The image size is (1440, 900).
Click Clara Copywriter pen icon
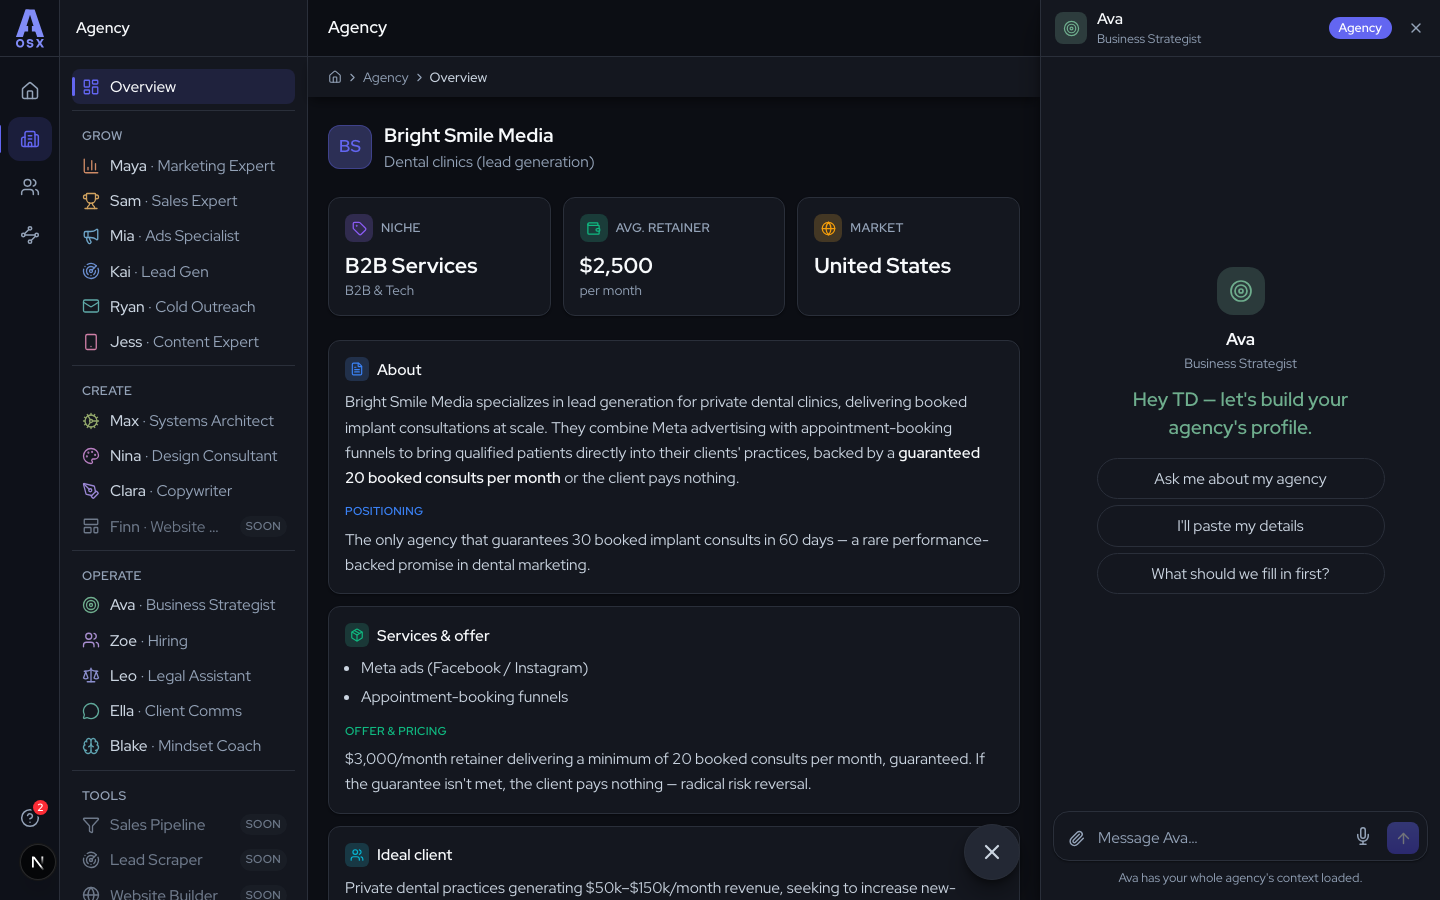[x=91, y=491]
